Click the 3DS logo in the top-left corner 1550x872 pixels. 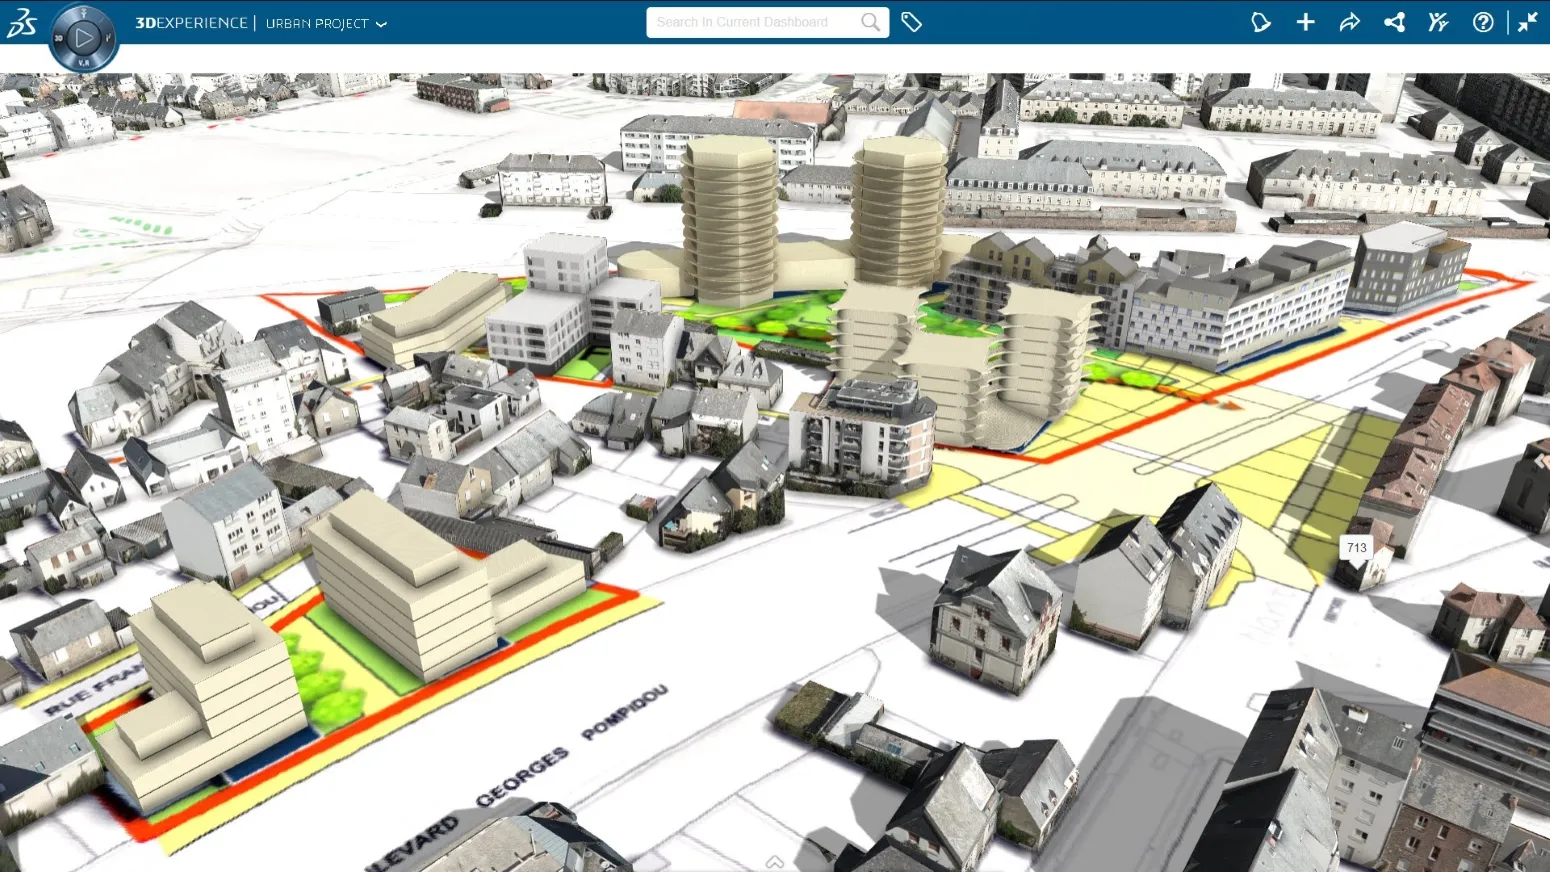pyautogui.click(x=22, y=23)
